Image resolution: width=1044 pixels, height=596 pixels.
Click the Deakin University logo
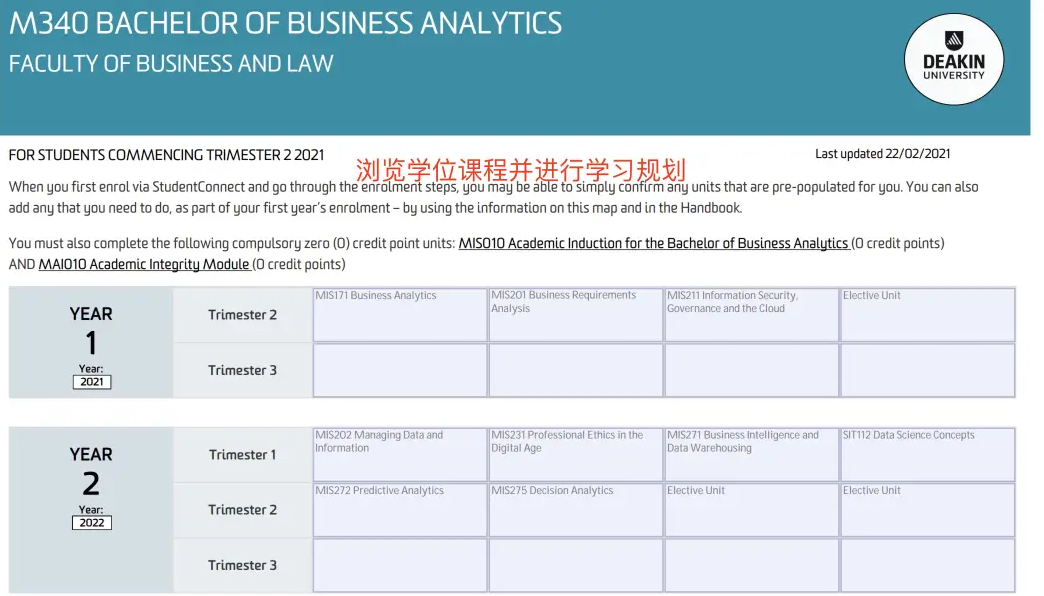pos(953,59)
